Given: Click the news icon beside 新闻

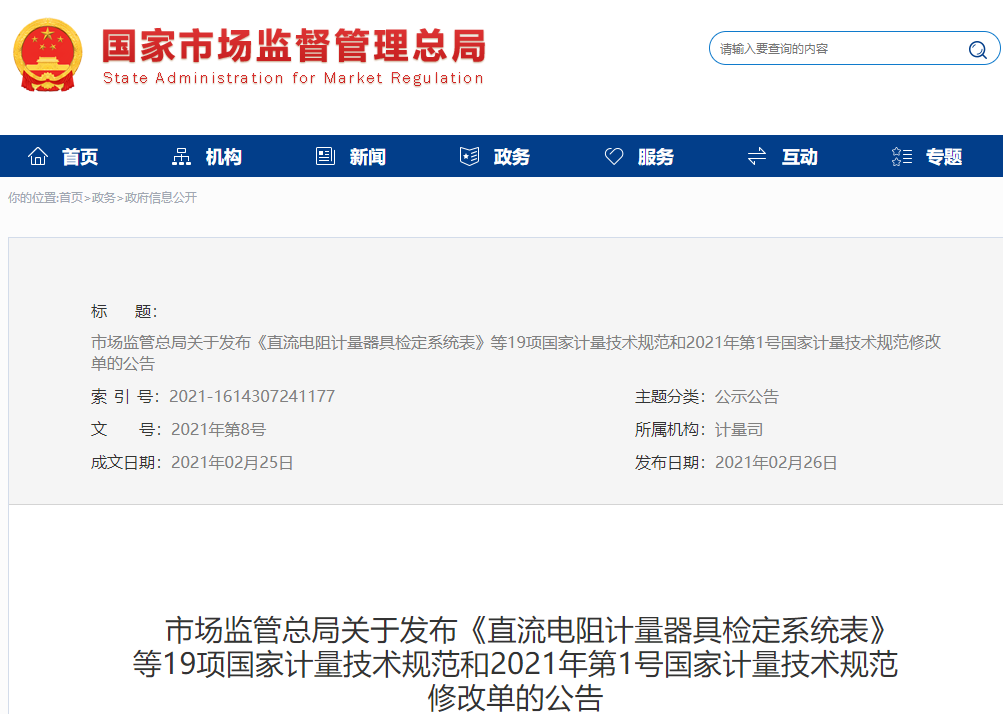Looking at the screenshot, I should point(325,157).
